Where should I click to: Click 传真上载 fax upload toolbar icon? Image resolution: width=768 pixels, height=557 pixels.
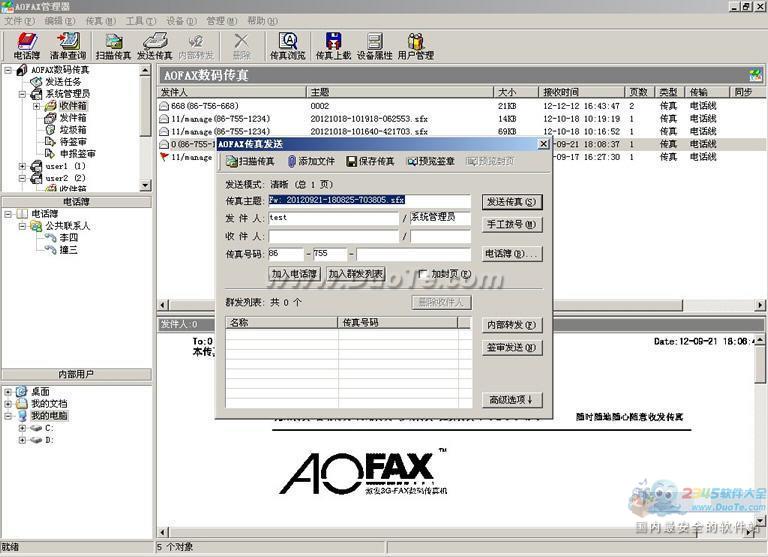tap(333, 46)
